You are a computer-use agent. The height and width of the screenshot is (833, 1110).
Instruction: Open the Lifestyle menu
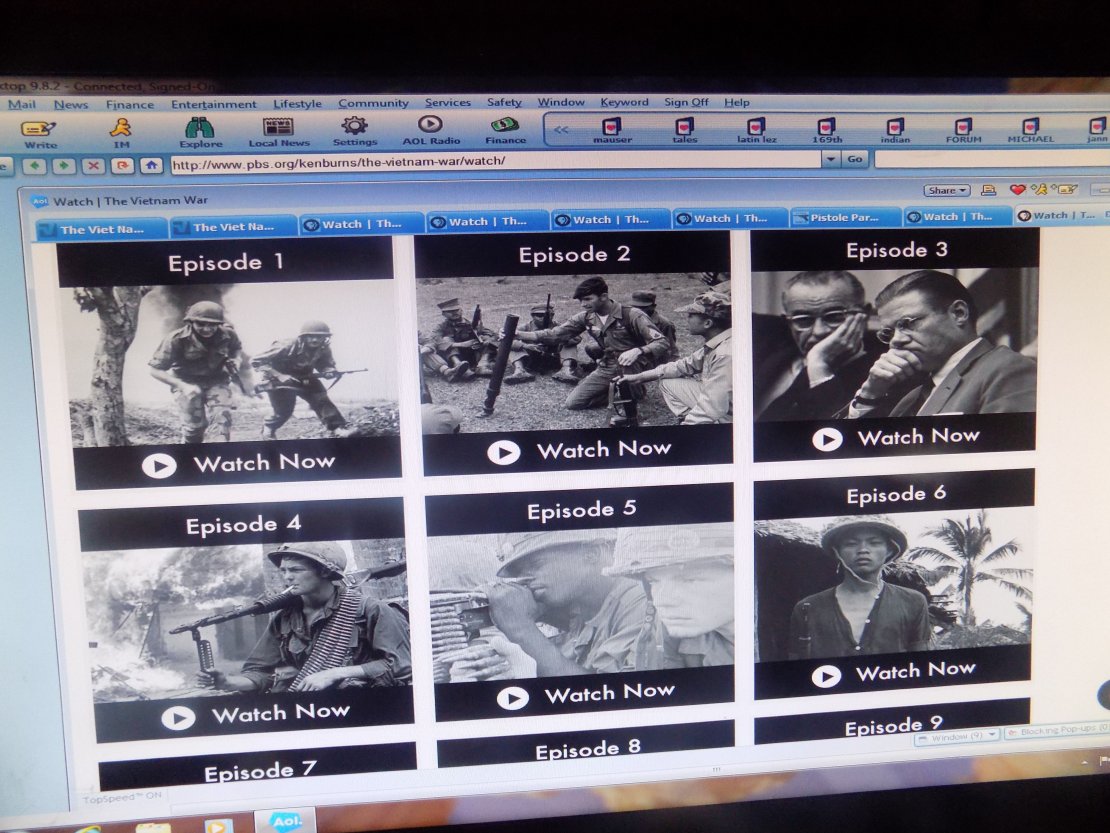click(x=297, y=103)
